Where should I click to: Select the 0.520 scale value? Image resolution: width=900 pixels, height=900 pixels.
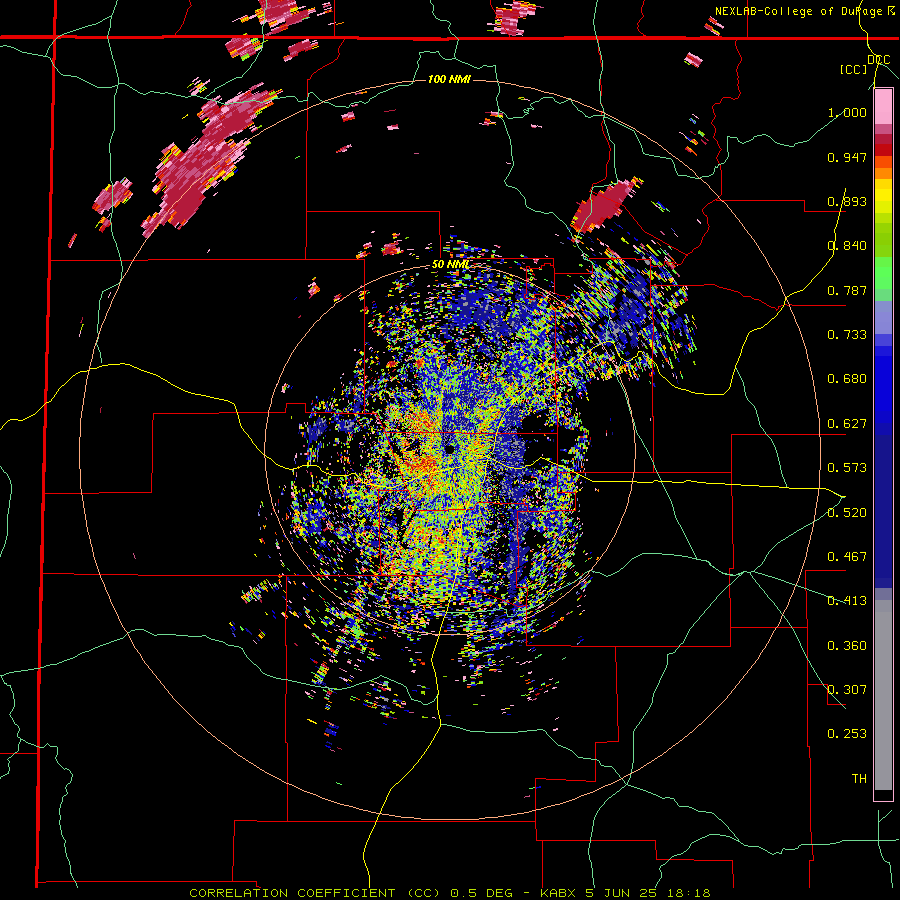coord(847,513)
